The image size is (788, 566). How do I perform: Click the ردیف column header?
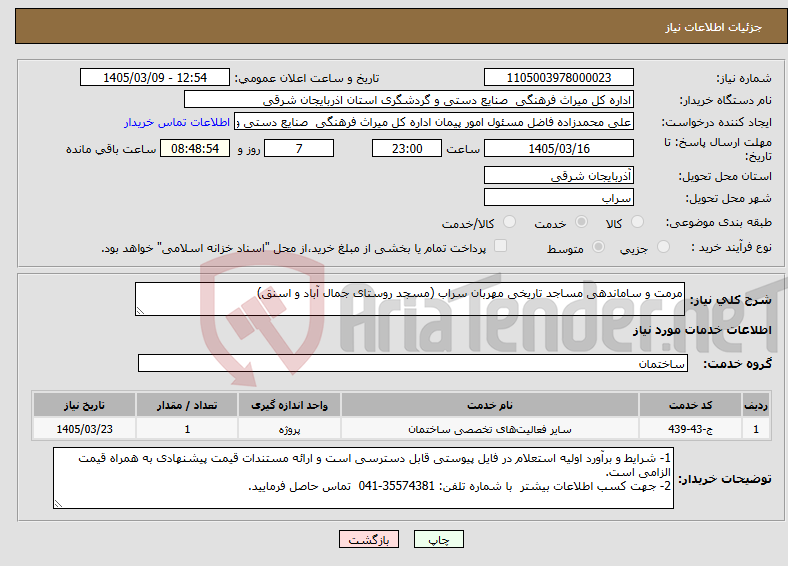(756, 405)
